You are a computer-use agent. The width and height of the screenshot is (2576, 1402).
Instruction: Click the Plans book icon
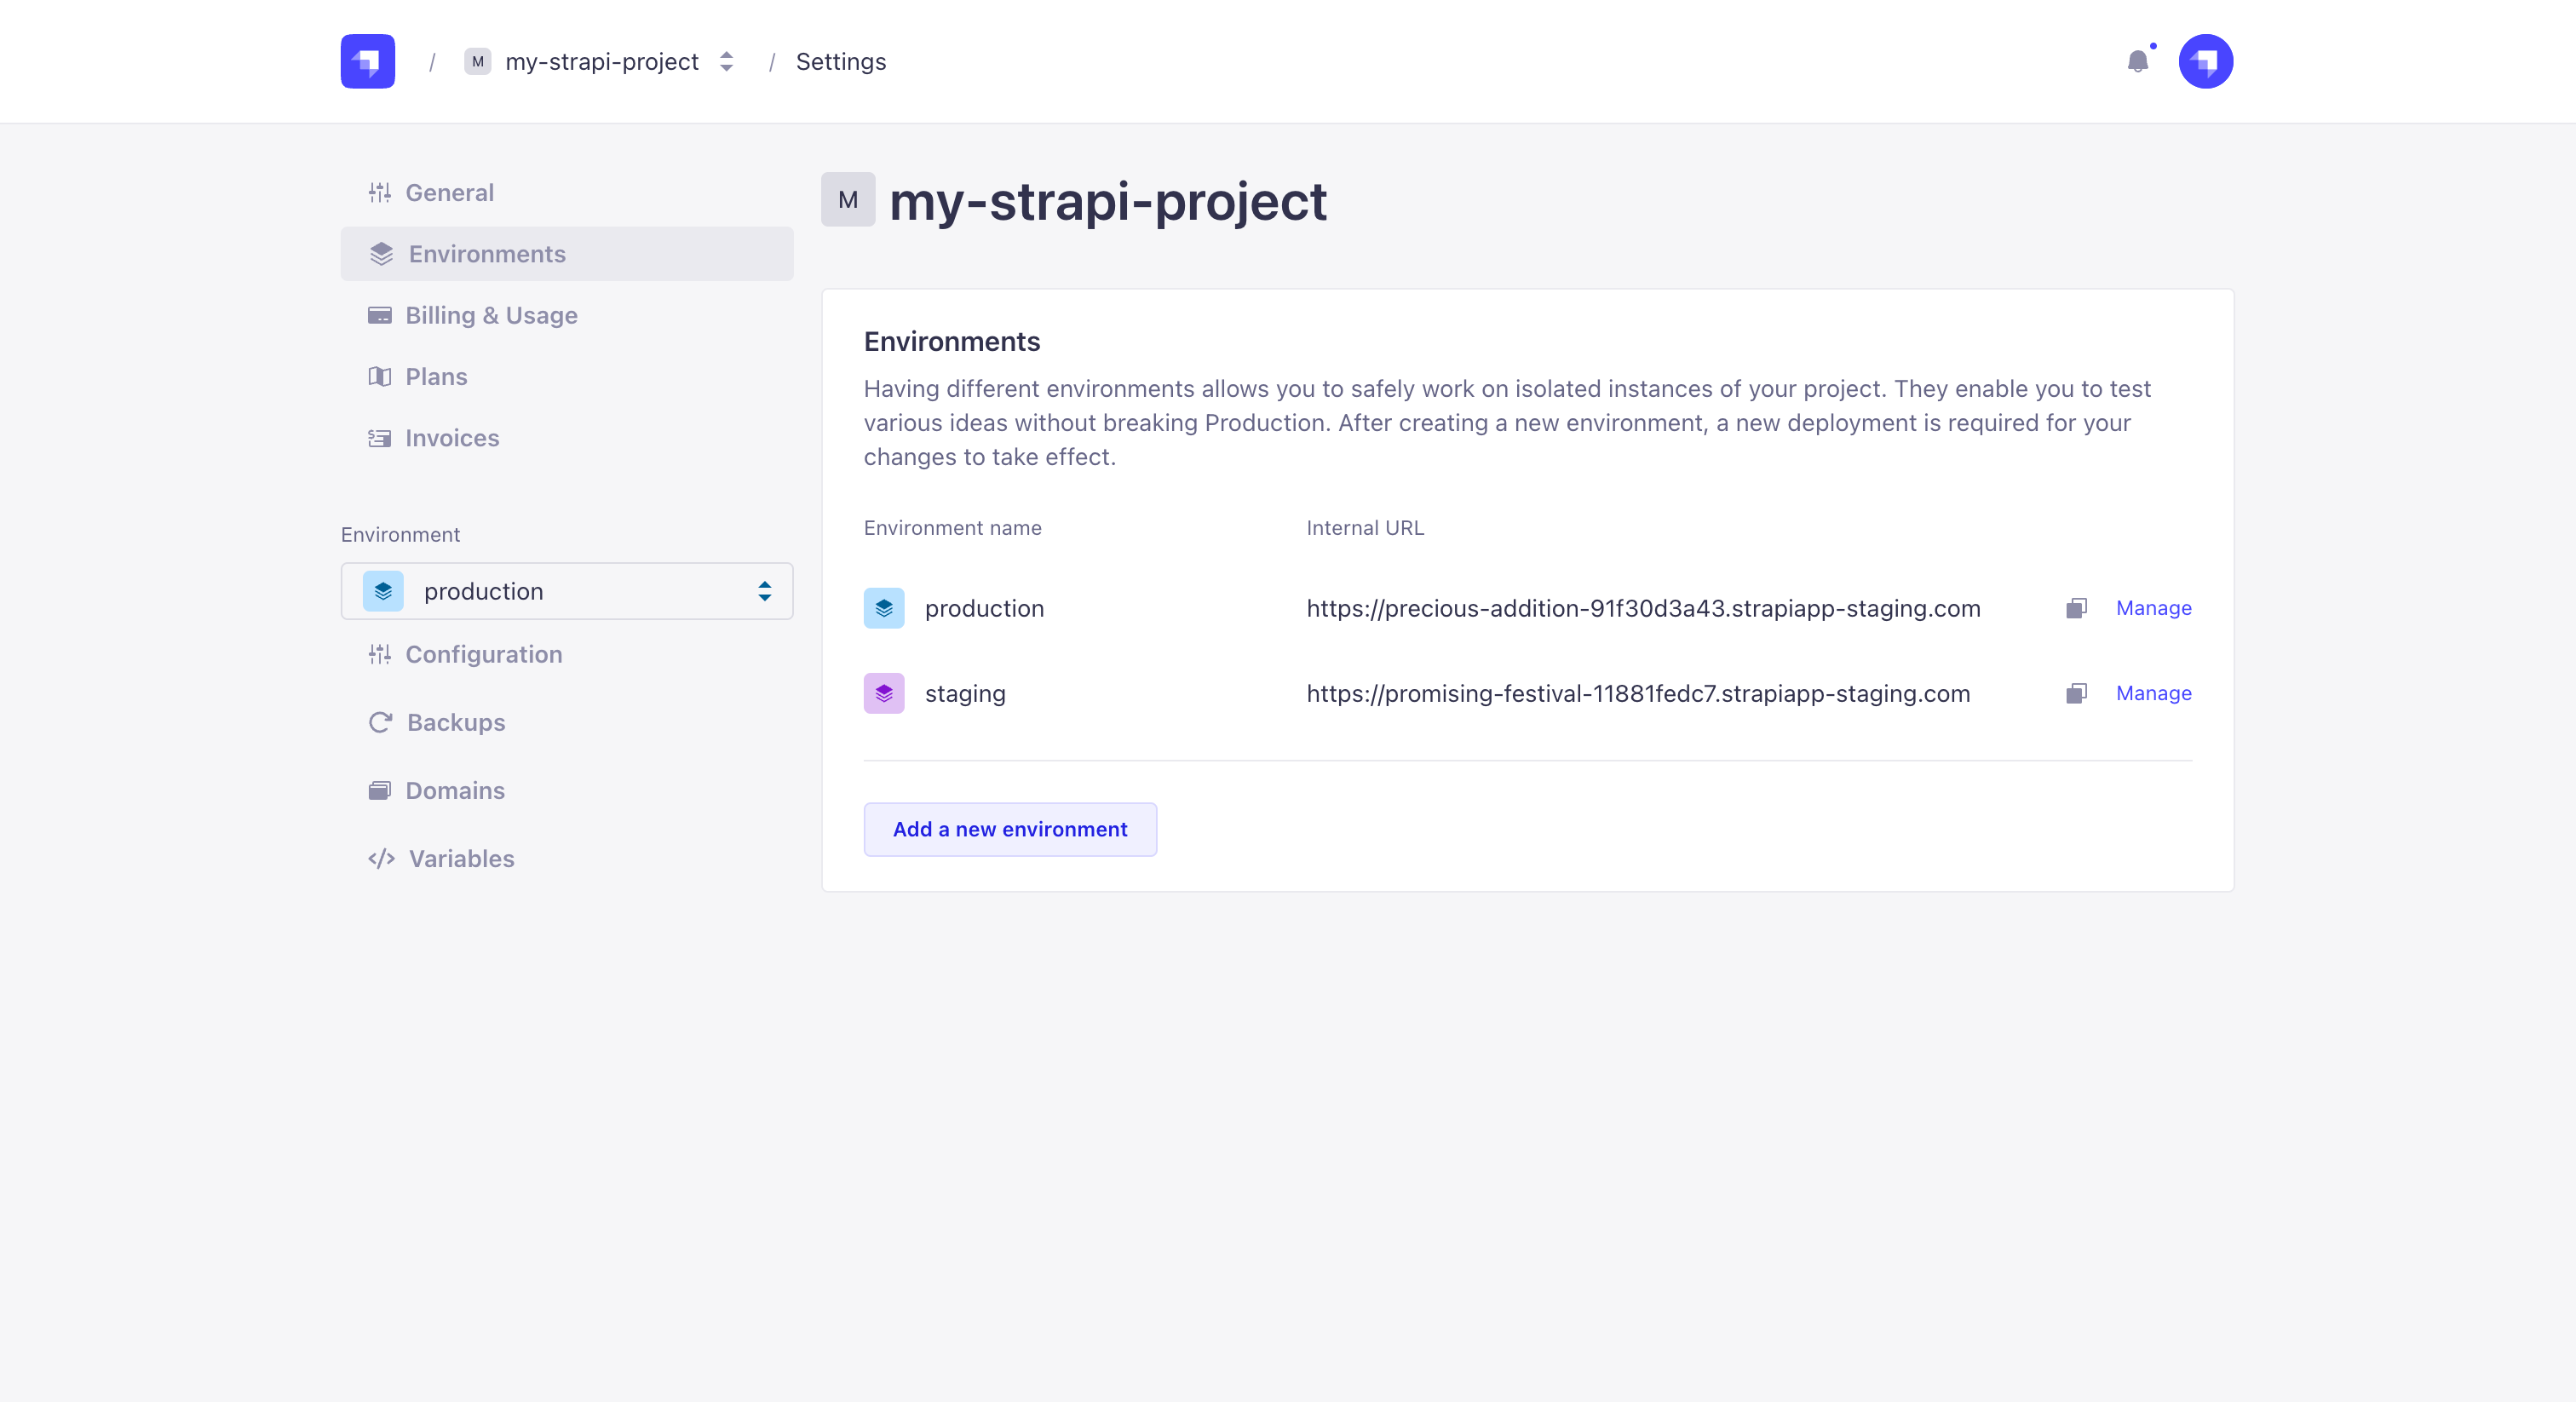tap(380, 377)
